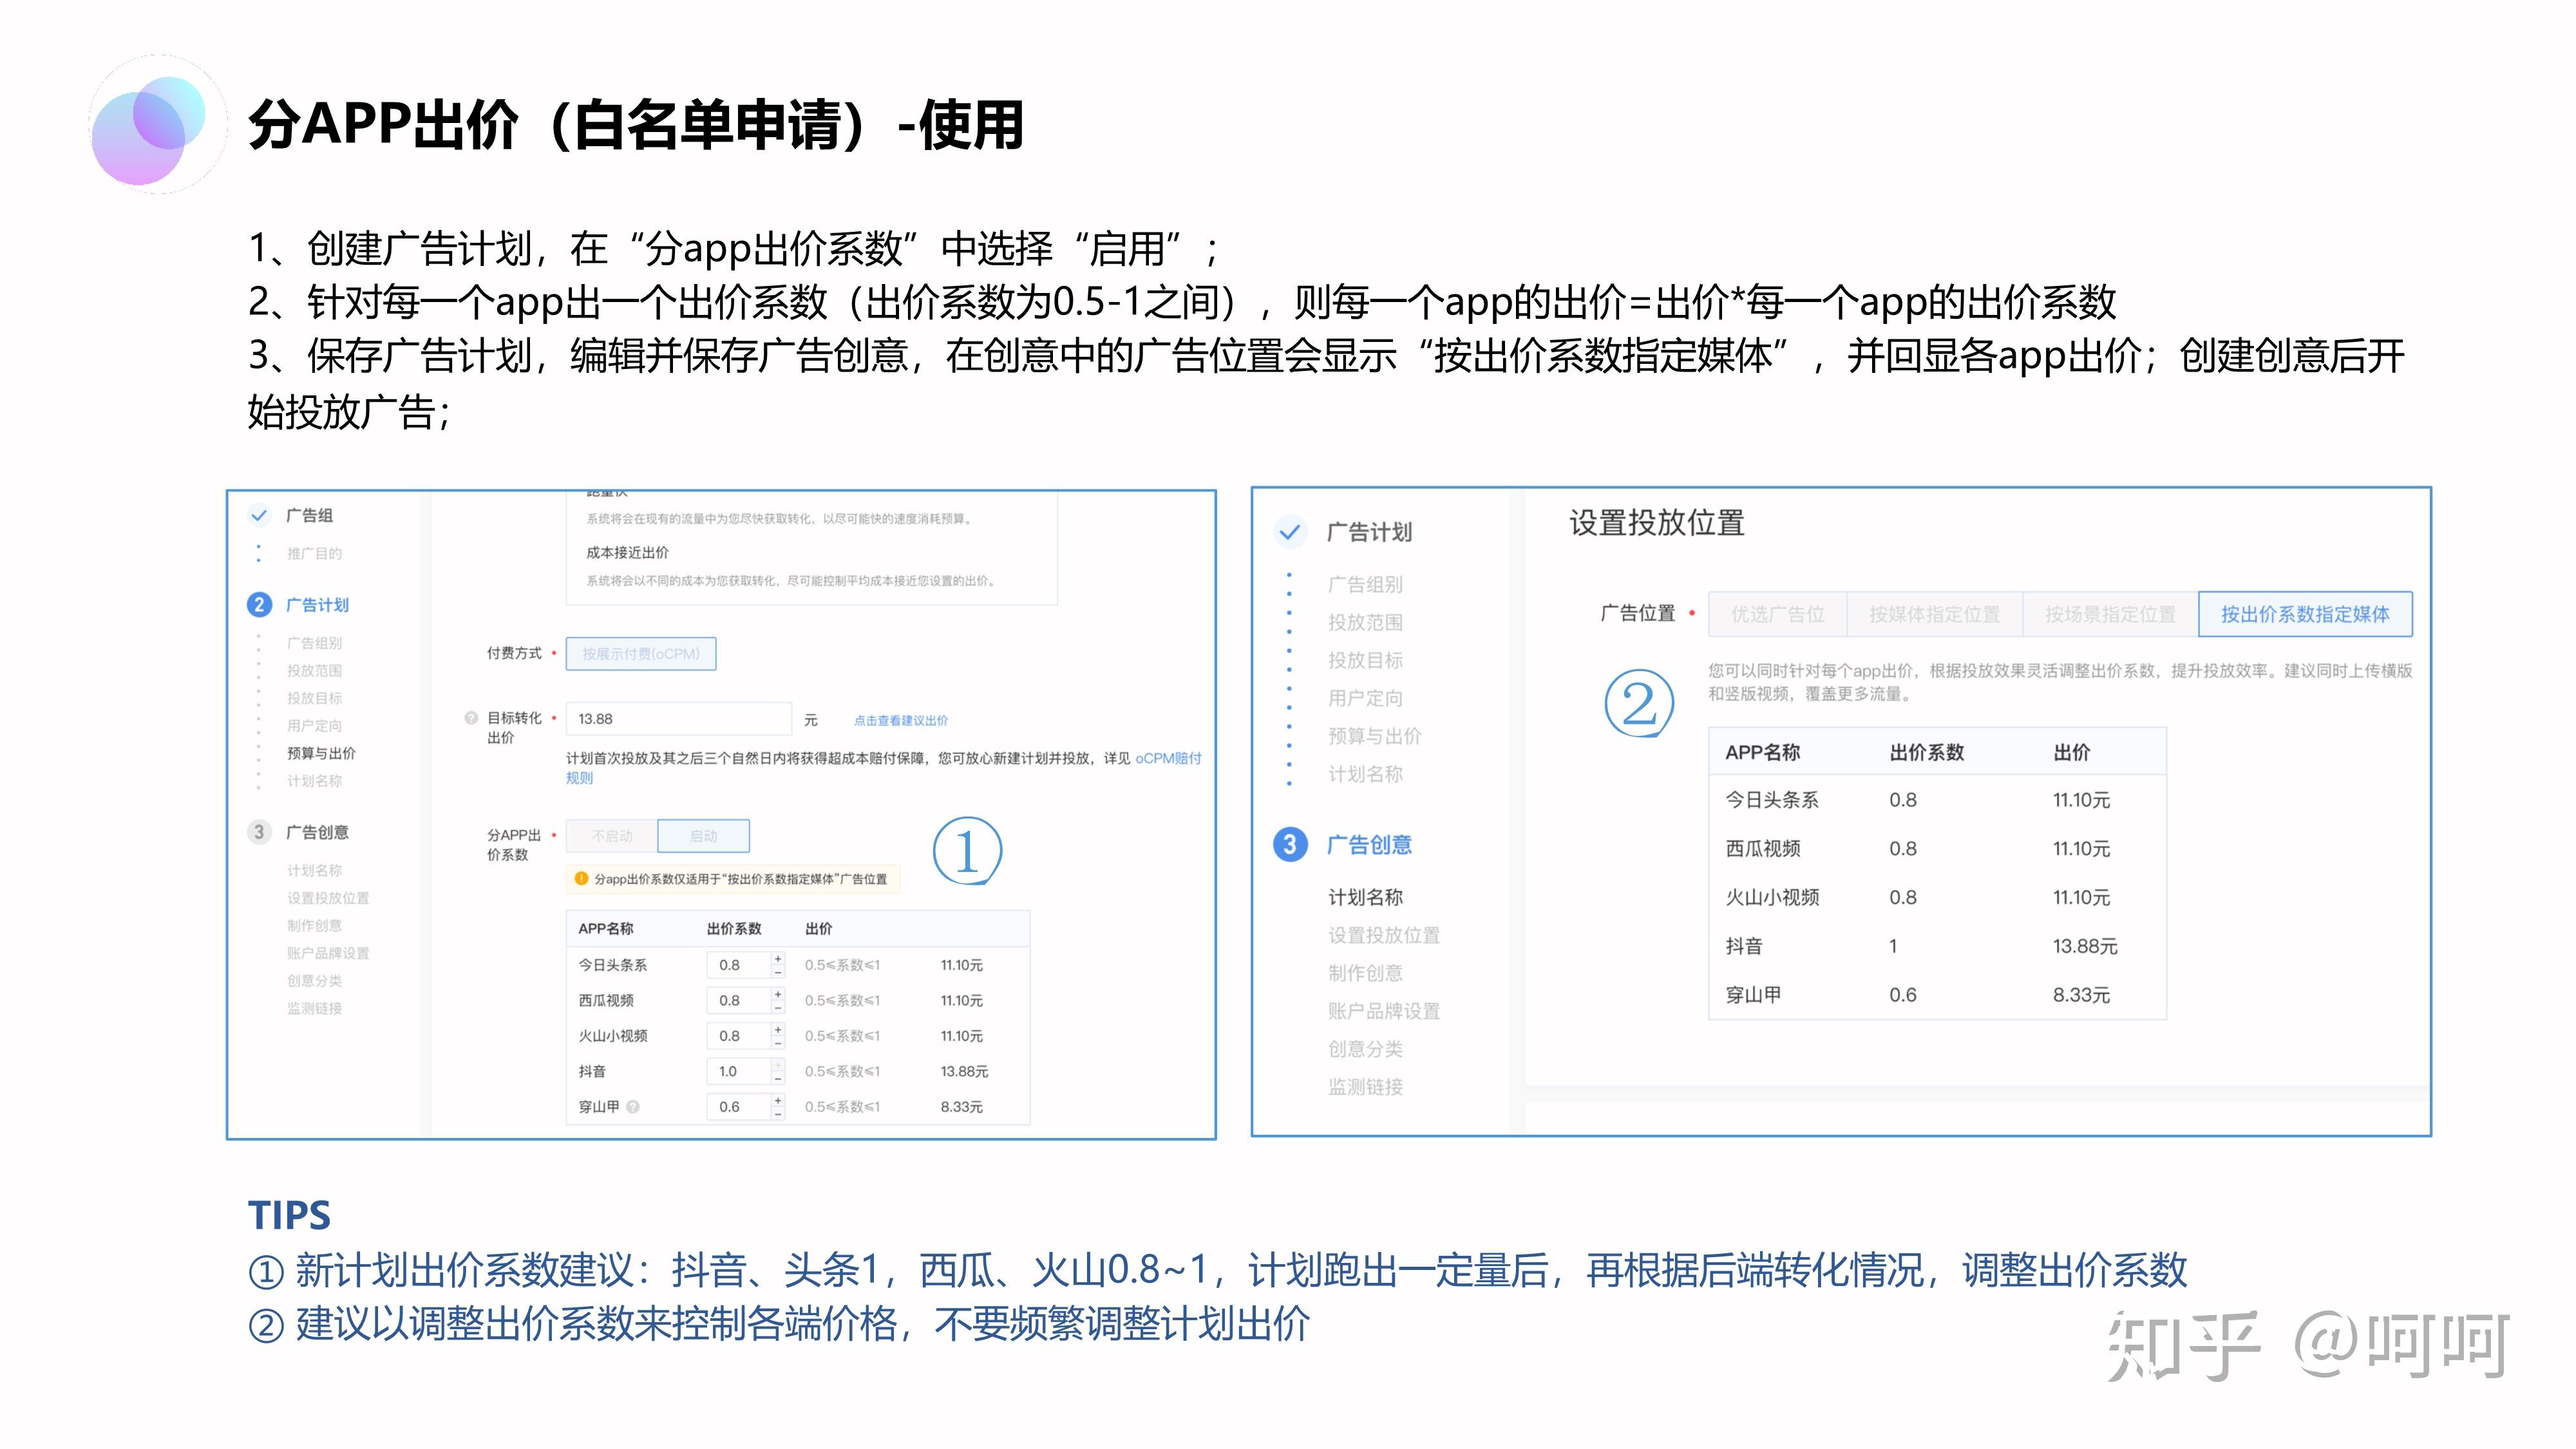Select the 按场景指定位置 tab
Image resolution: width=2576 pixels, height=1449 pixels.
click(x=2111, y=614)
